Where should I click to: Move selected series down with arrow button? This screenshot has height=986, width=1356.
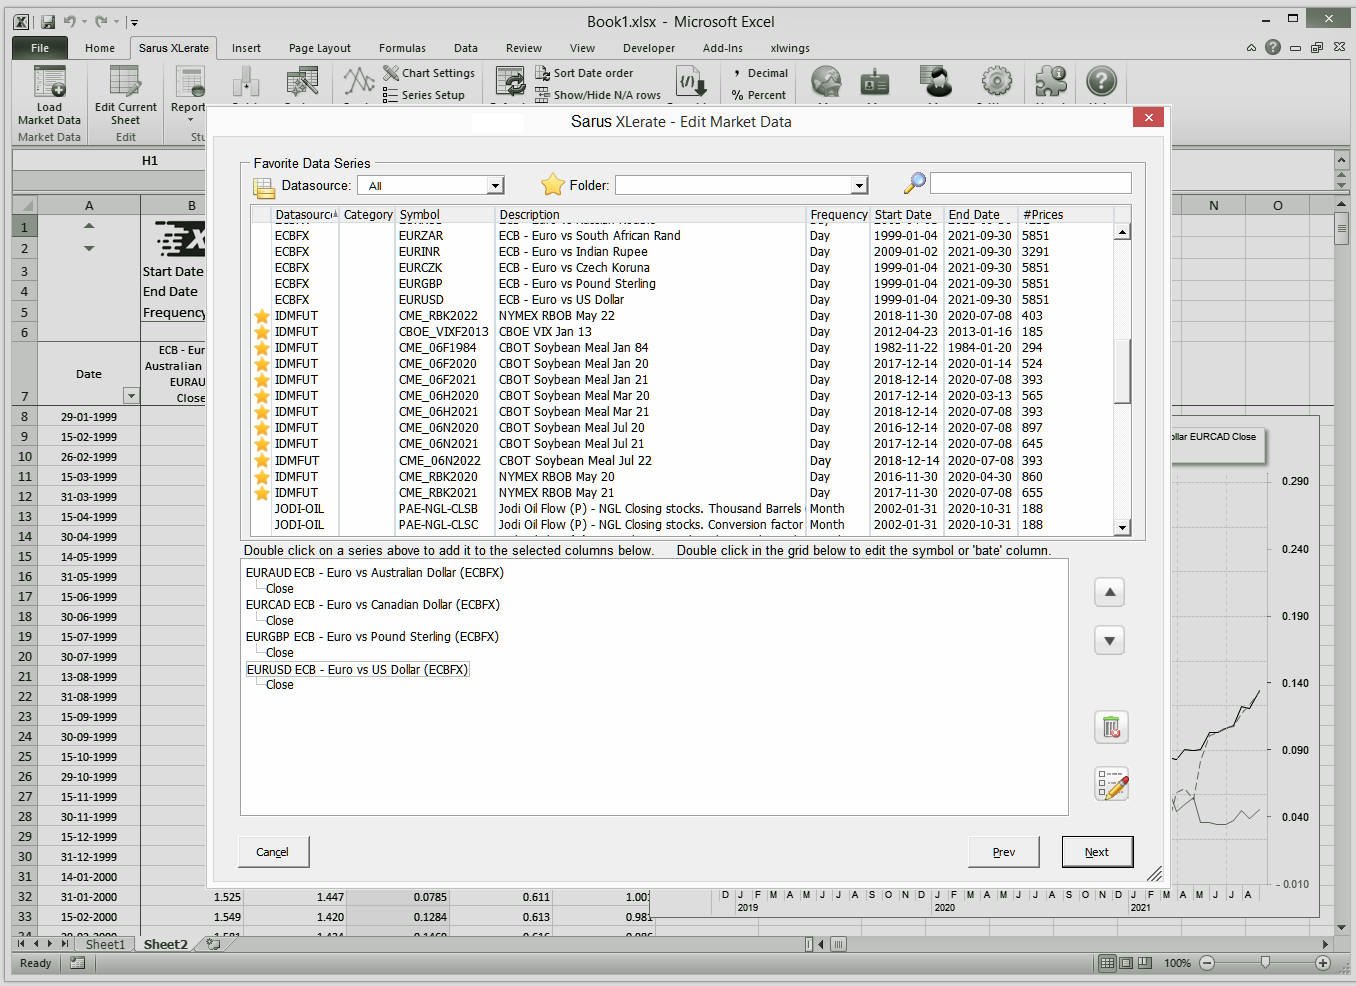pos(1109,640)
